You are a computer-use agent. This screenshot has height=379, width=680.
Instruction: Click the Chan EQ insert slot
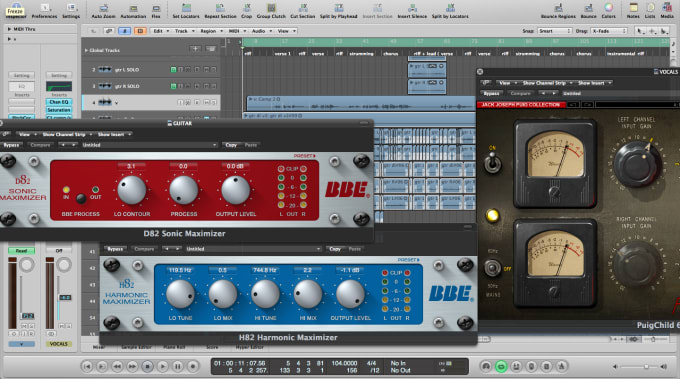59,102
